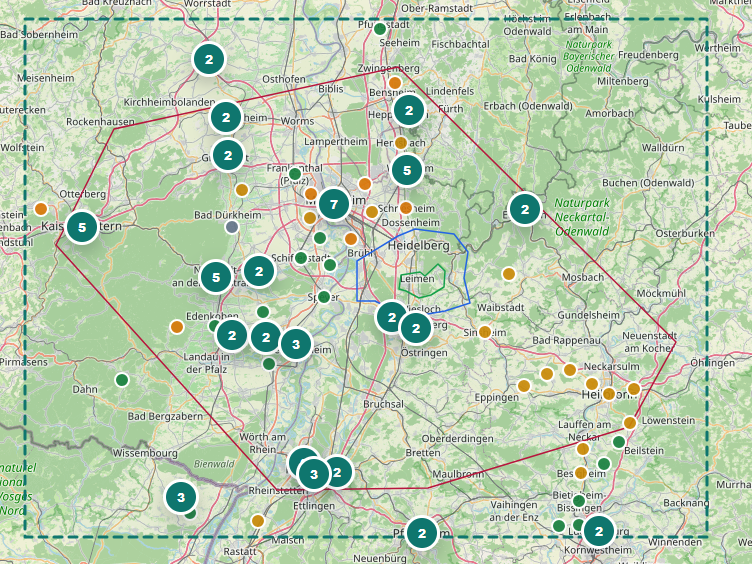Viewport: 752px width, 564px height.
Task: Select the gray marker near Bad Dürkheim
Action: click(232, 227)
